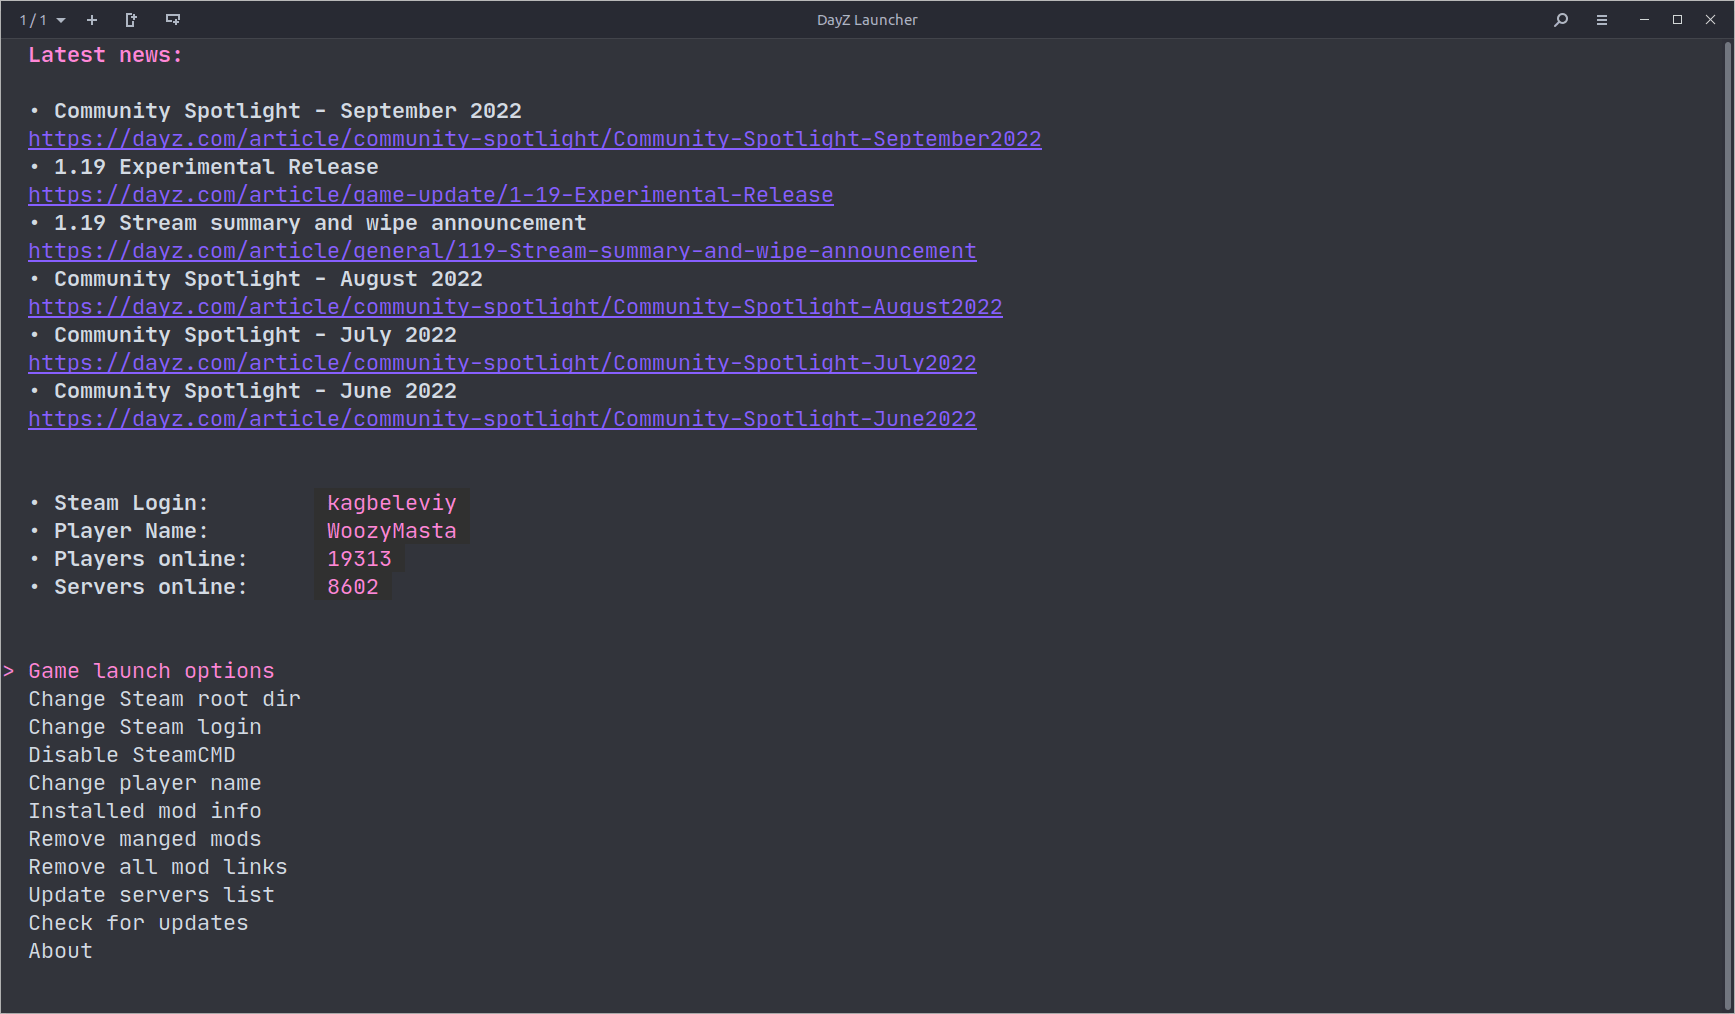This screenshot has width=1735, height=1014.
Task: Click the Players online label
Action: [x=151, y=559]
